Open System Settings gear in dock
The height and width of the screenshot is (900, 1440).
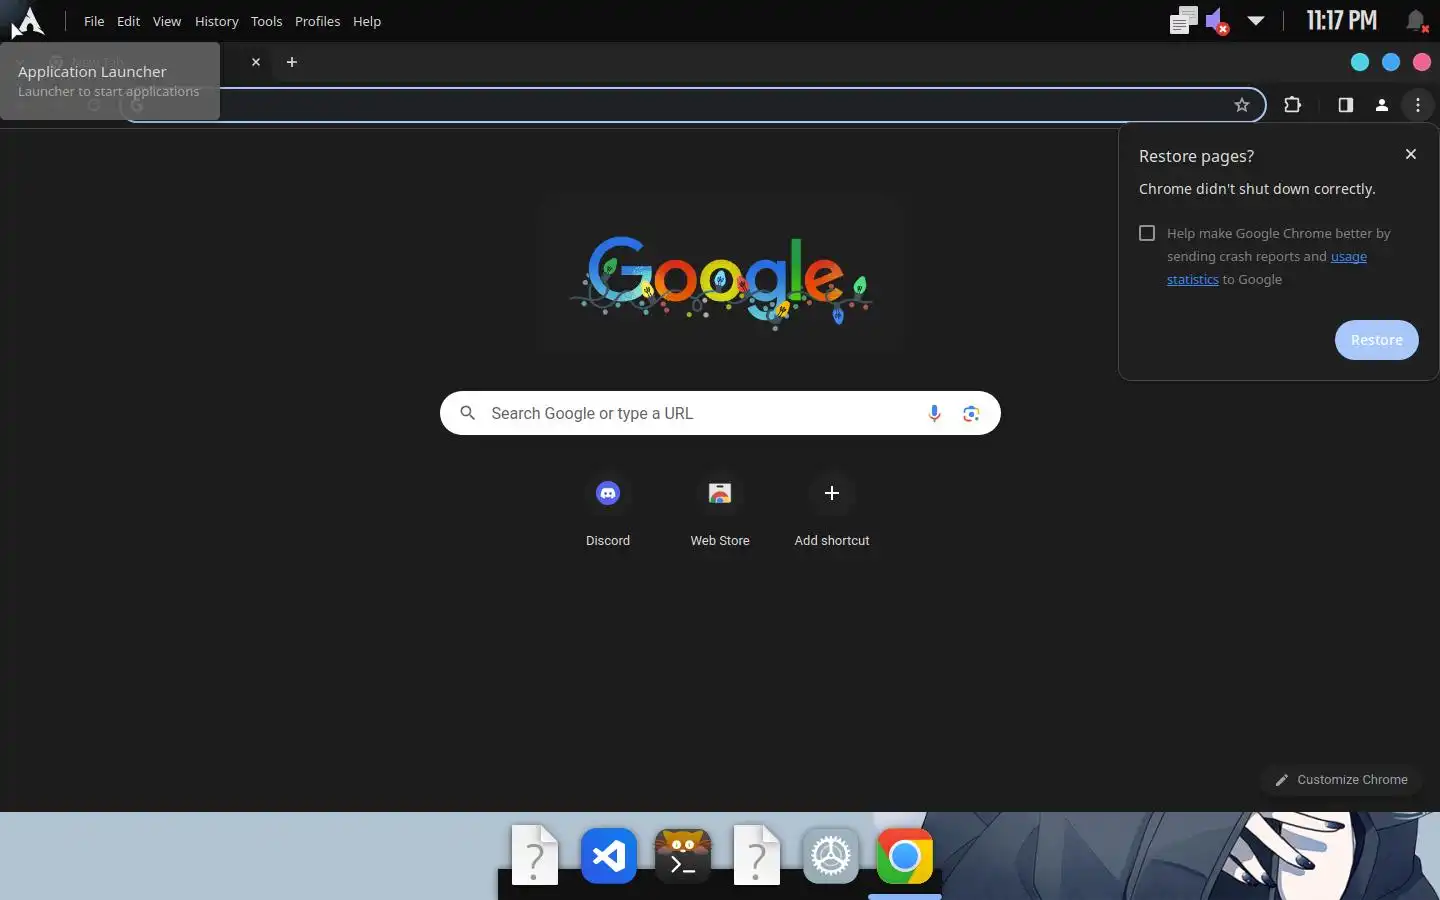[x=831, y=856]
